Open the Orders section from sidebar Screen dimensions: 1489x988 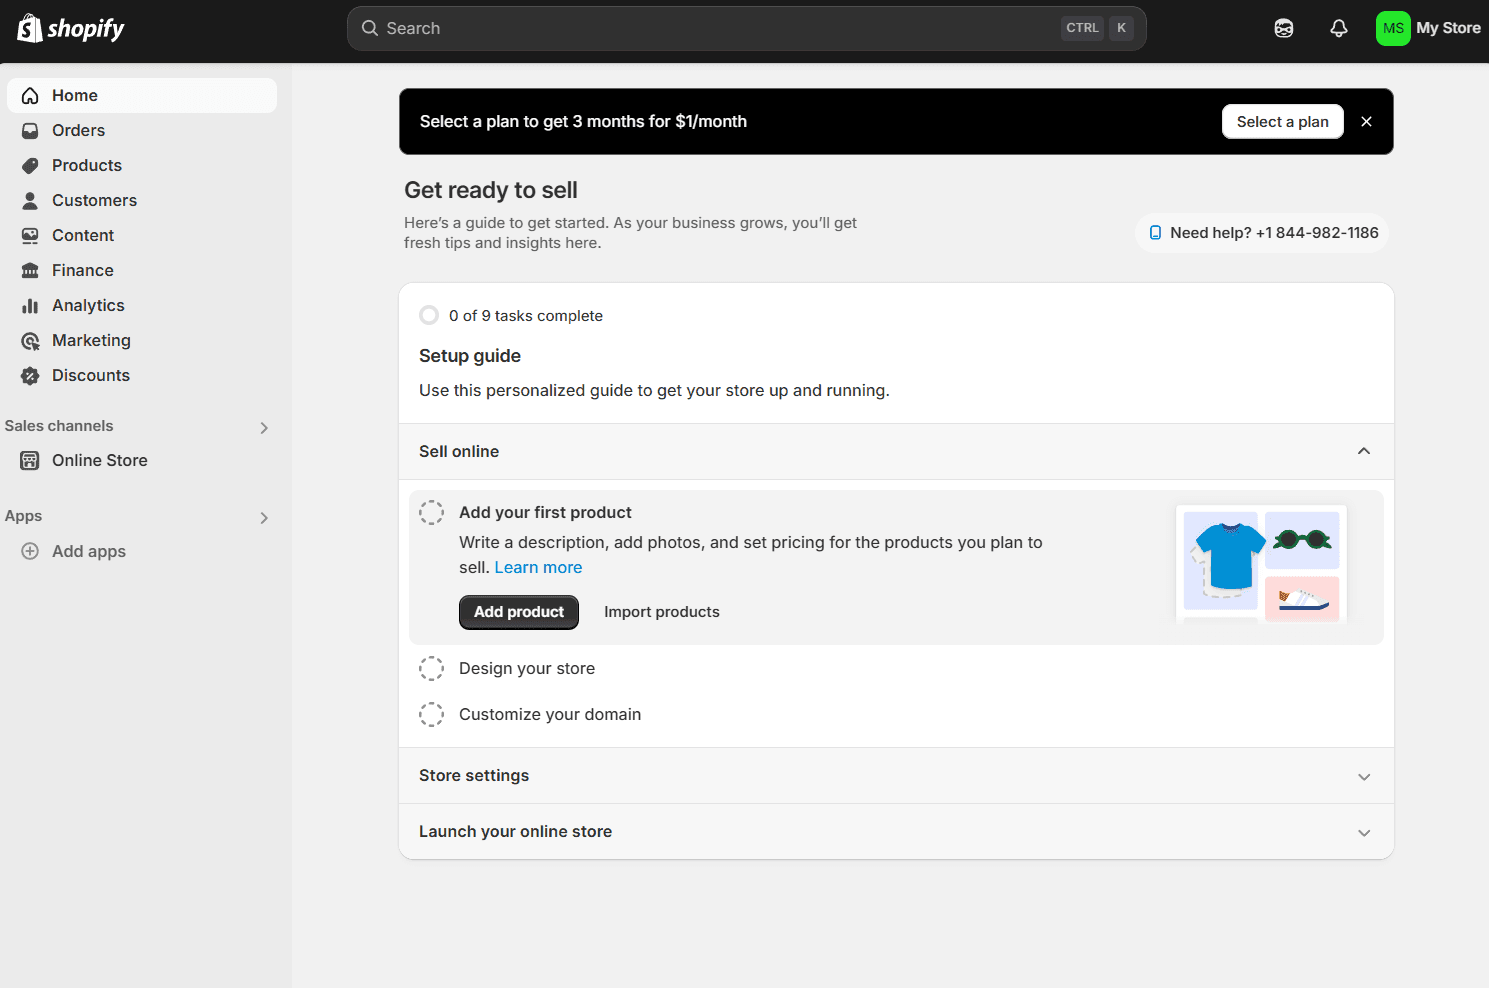[77, 130]
